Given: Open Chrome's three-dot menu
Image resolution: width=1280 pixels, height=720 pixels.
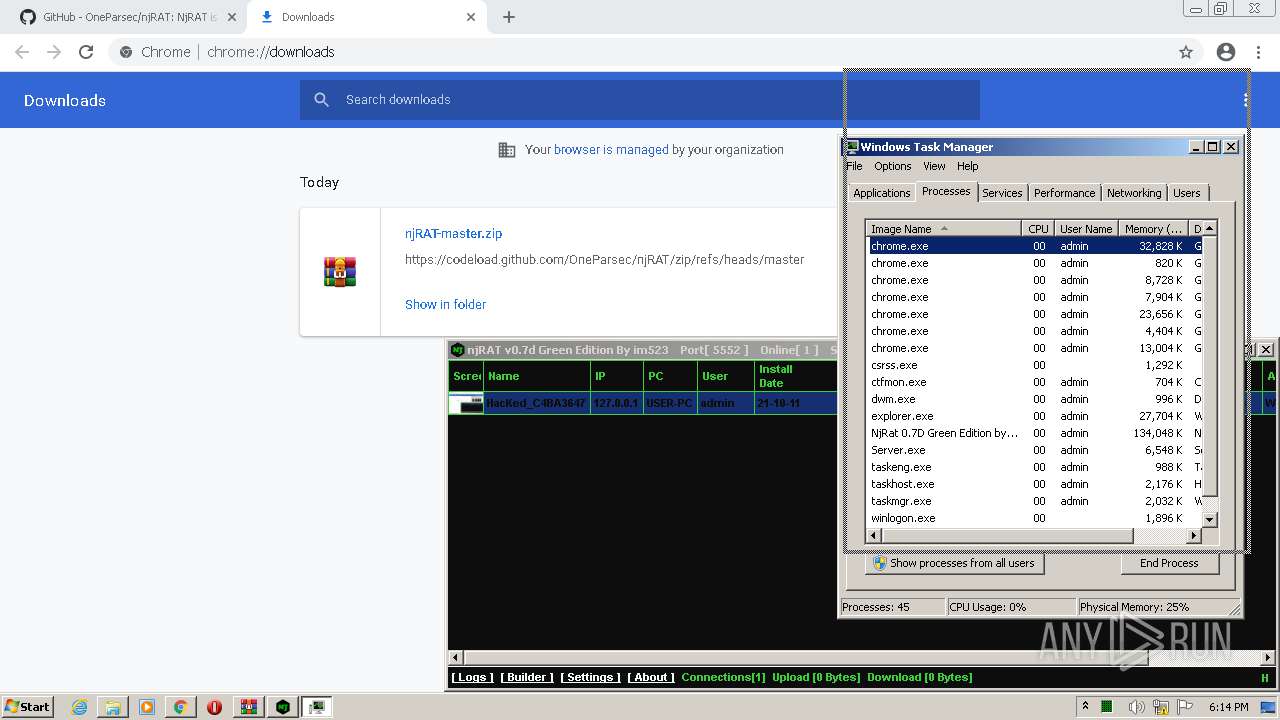Looking at the screenshot, I should (1257, 52).
